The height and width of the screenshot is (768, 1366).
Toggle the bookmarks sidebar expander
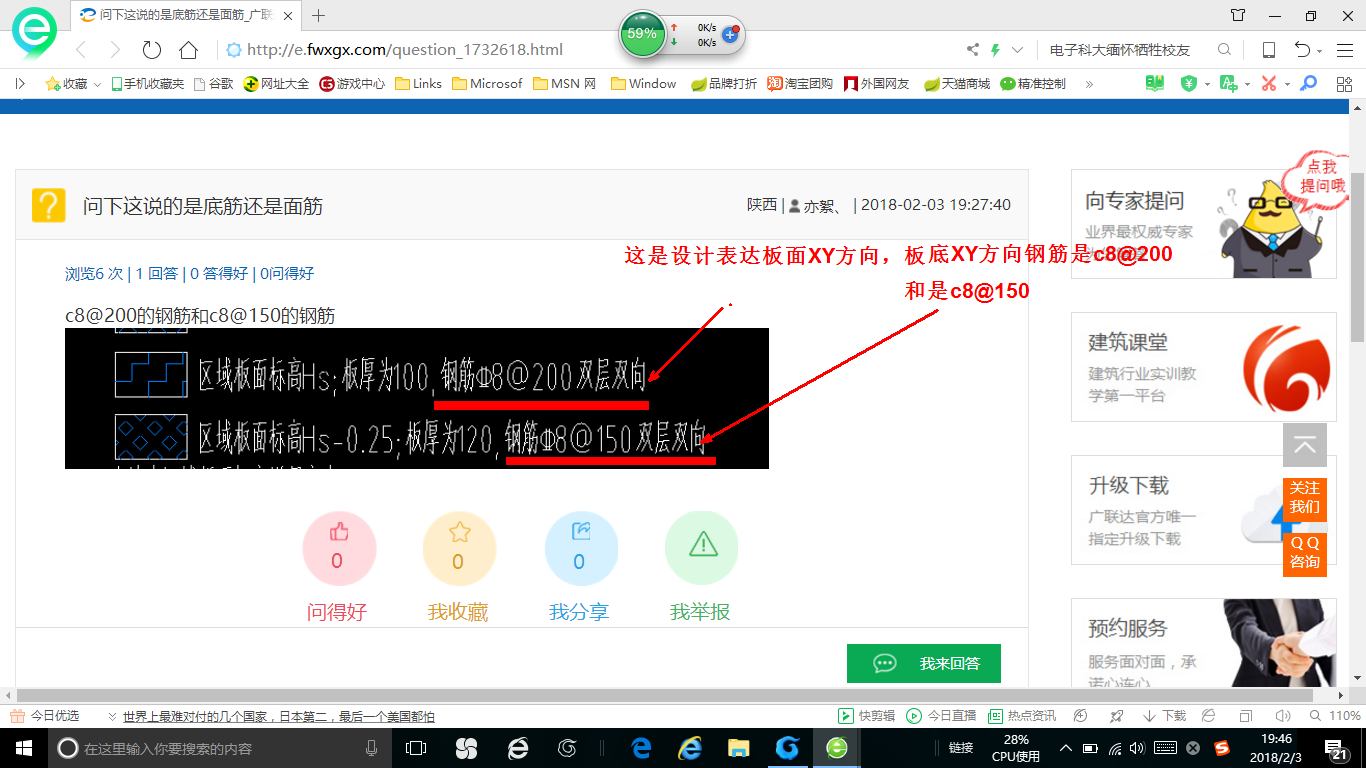coord(20,84)
